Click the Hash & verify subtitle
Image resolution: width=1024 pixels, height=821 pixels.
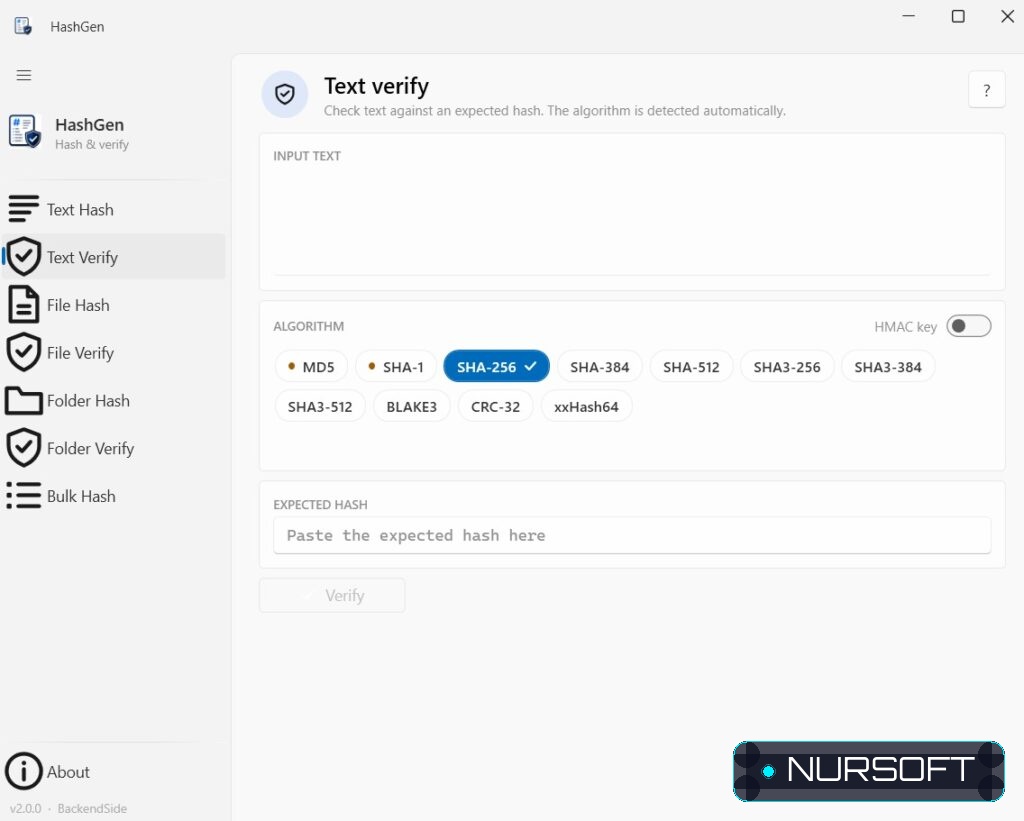(91, 144)
